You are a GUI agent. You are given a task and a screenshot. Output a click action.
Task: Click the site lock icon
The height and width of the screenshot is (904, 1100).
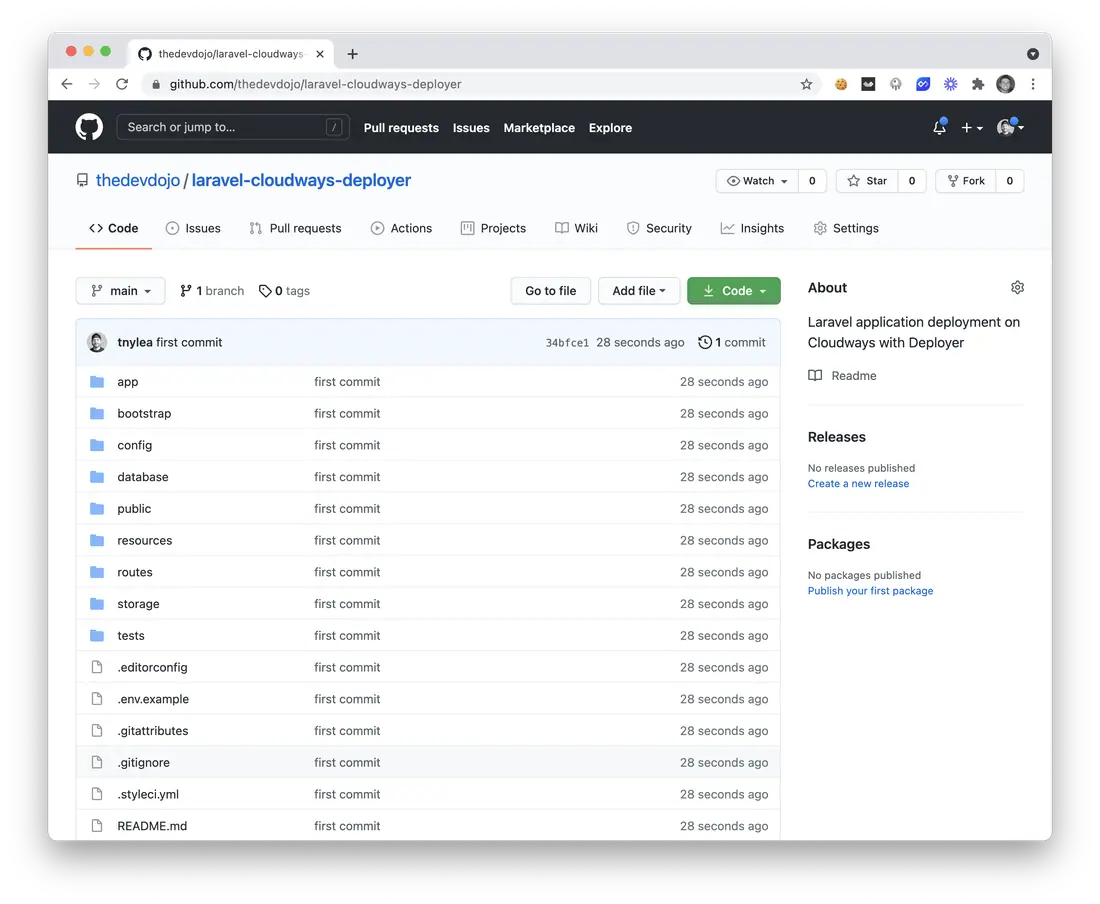pos(156,84)
